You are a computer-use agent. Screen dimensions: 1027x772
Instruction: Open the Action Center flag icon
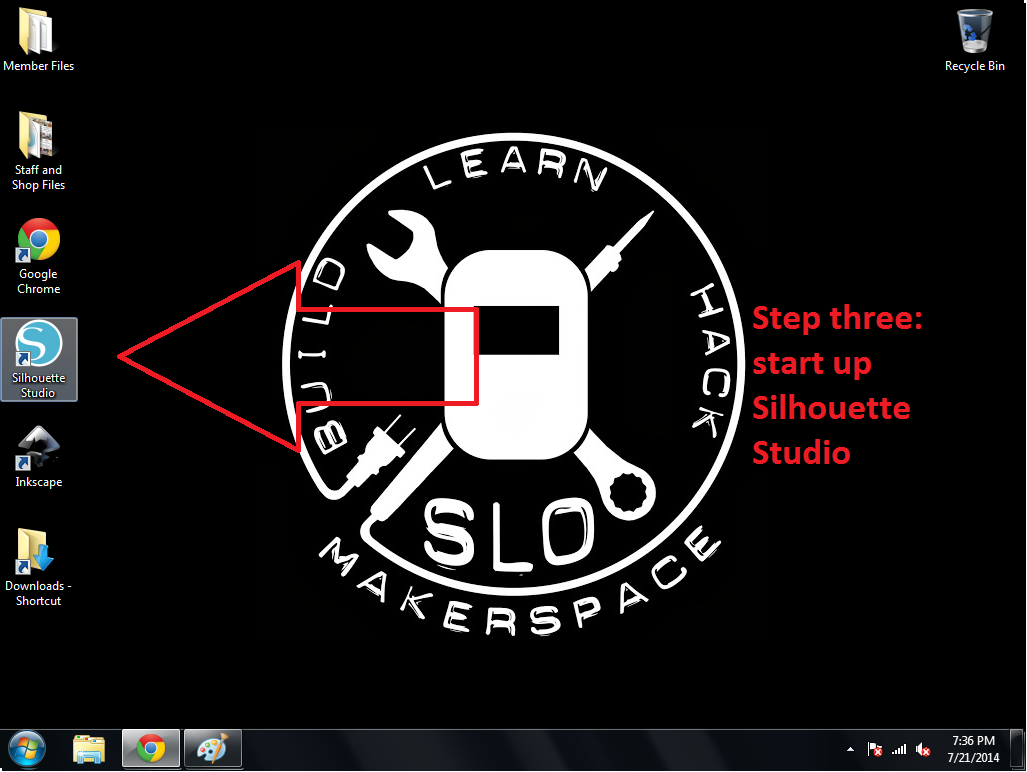pos(874,749)
